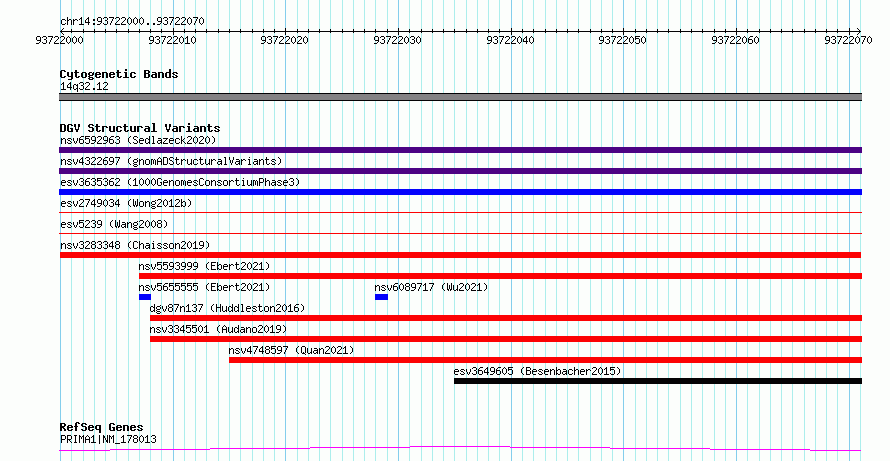Select the blue esv3635362 variant bar
890x461 pixels.
pyautogui.click(x=460, y=192)
